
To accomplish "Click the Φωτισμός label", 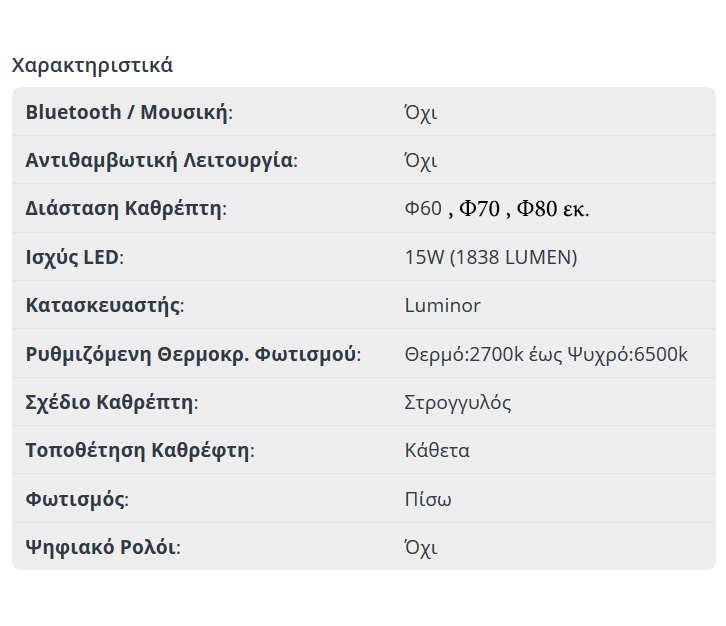I will tap(75, 499).
